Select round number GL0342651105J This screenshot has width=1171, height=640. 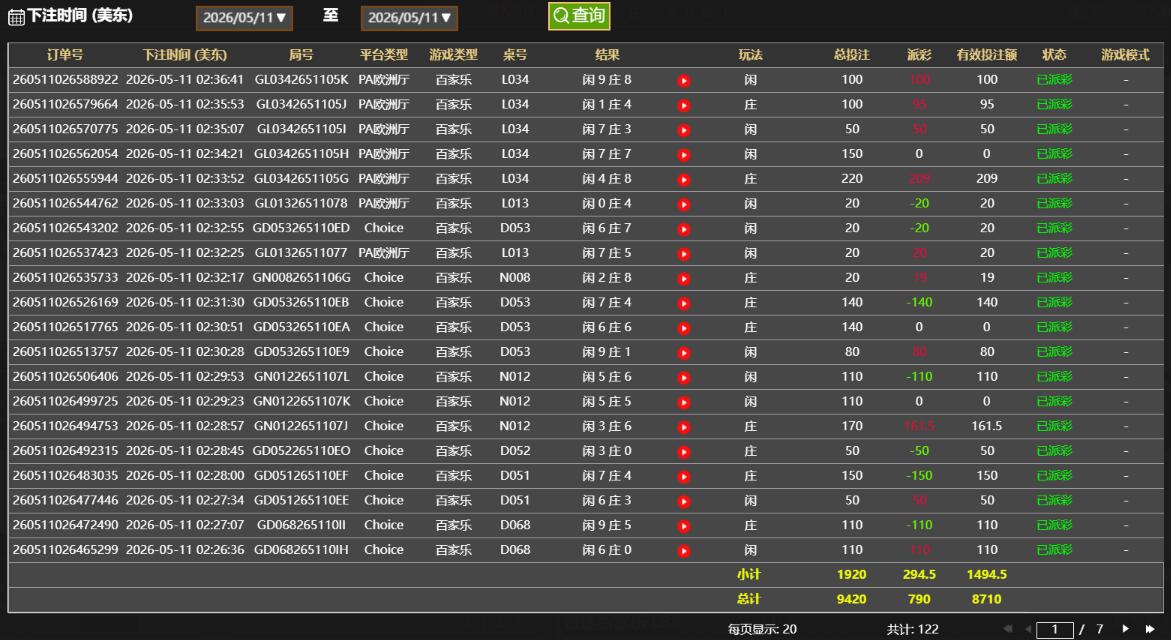click(301, 104)
